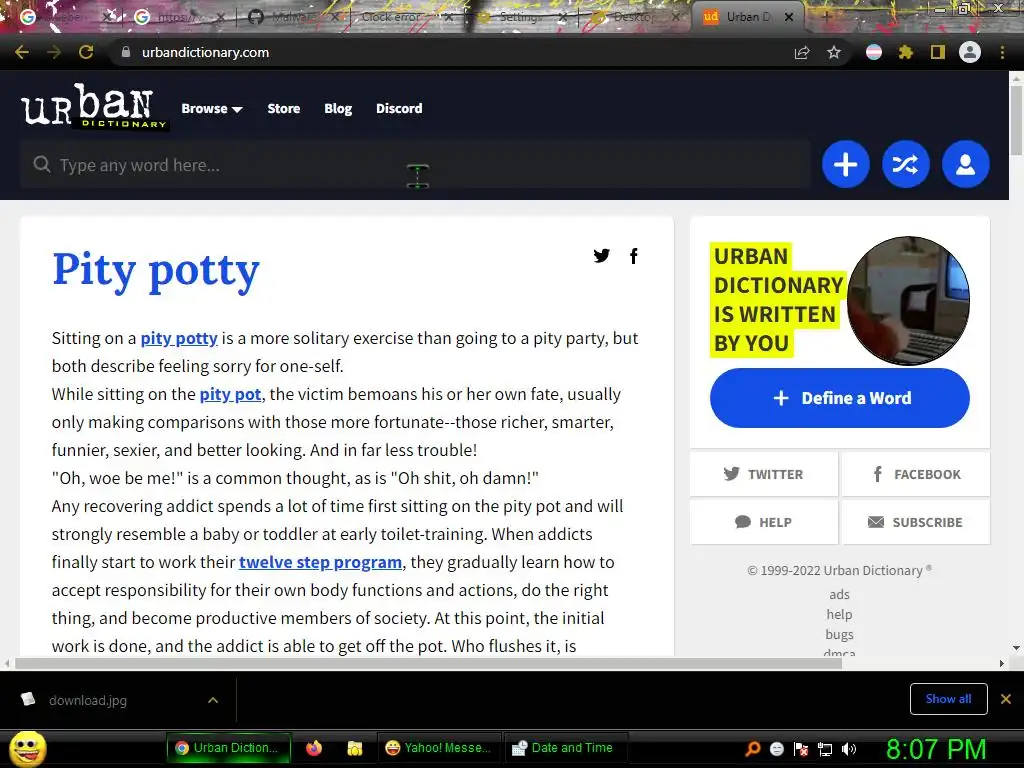Bookmark this page with the star icon
Image resolution: width=1024 pixels, height=768 pixels.
[834, 52]
